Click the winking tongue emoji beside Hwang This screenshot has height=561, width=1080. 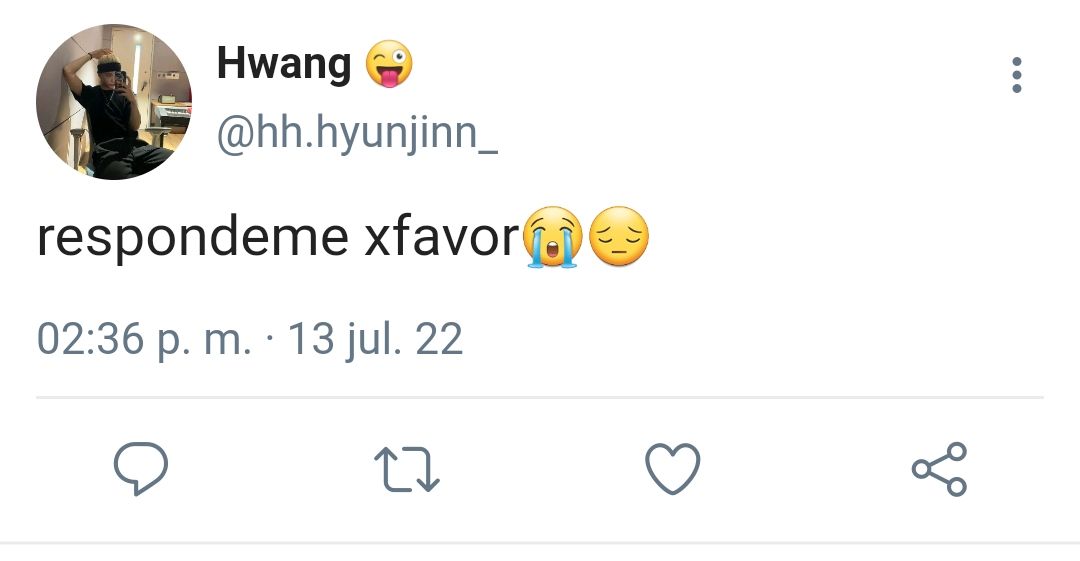388,64
